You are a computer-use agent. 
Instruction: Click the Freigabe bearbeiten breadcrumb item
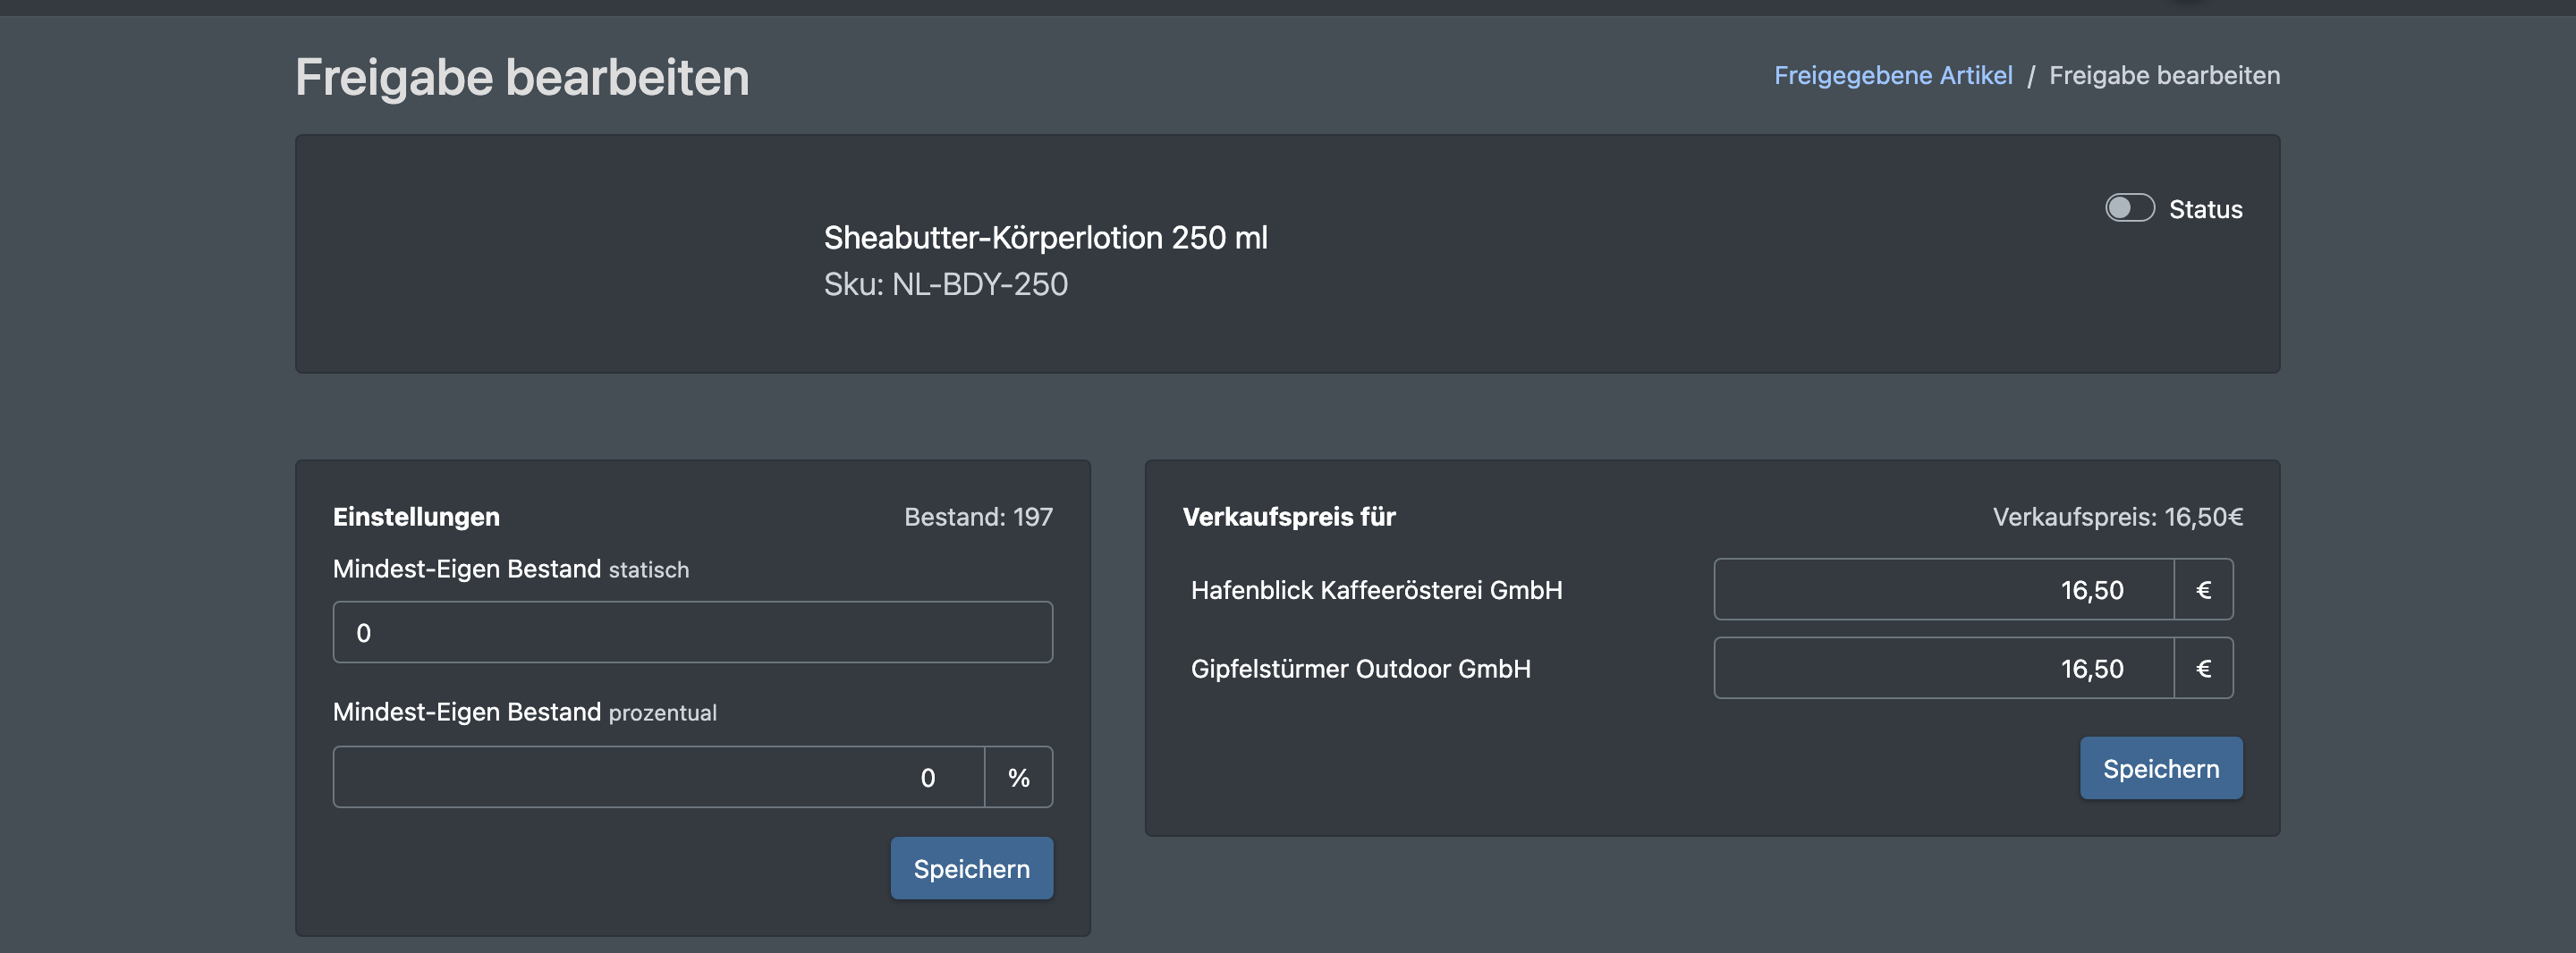(x=2164, y=75)
